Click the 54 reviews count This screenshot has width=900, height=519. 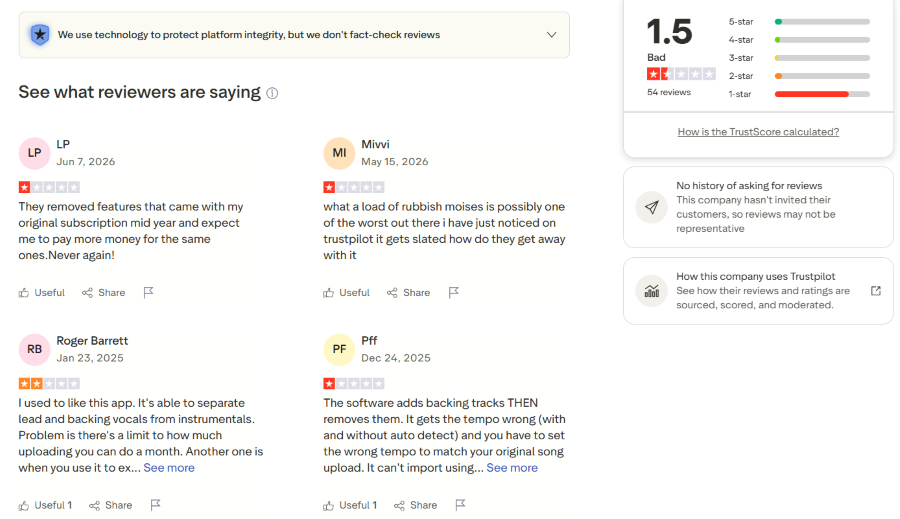coord(669,92)
